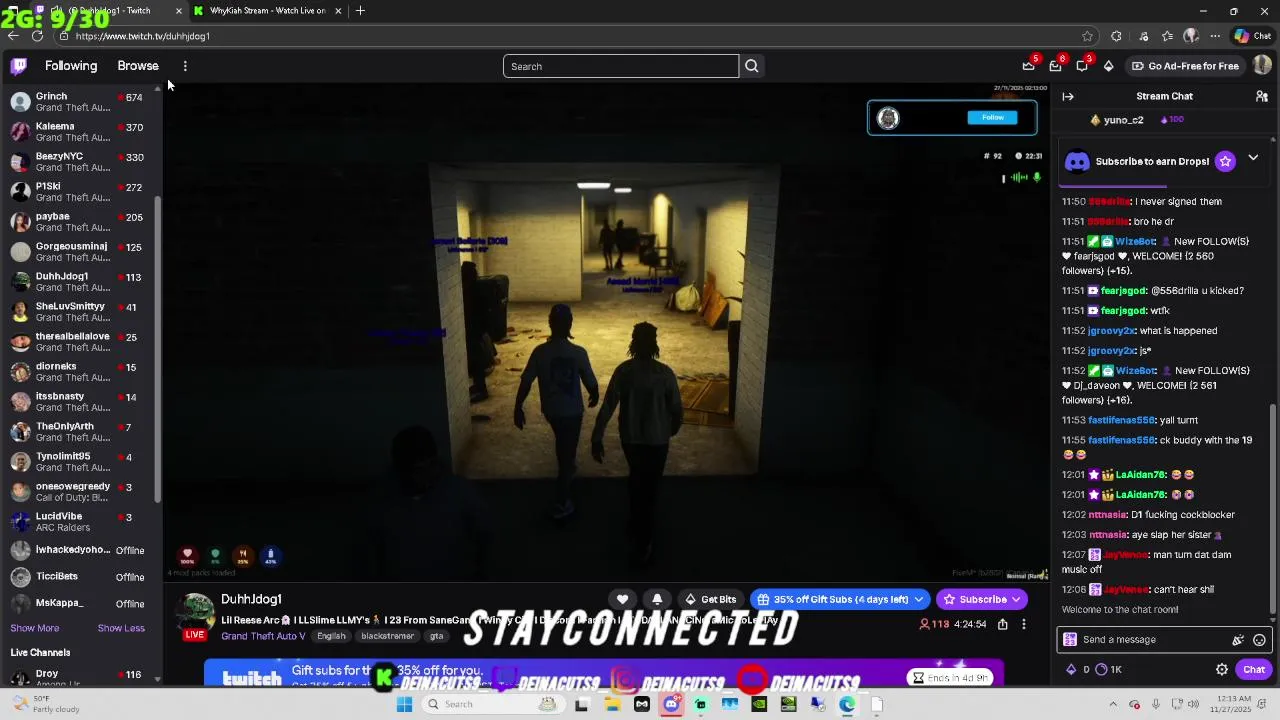The width and height of the screenshot is (1280, 720).
Task: Open the Copilot Chat button in browser
Action: [x=1252, y=36]
